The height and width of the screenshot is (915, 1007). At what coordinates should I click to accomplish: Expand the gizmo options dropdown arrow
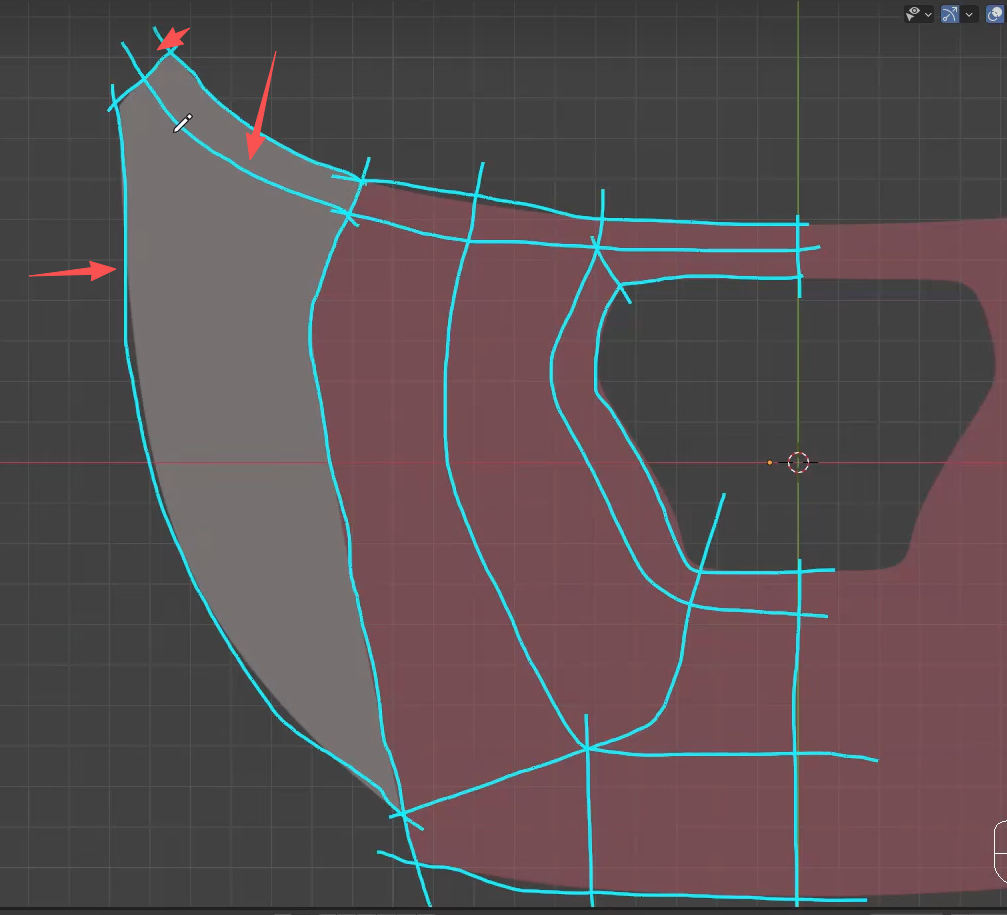(x=969, y=14)
